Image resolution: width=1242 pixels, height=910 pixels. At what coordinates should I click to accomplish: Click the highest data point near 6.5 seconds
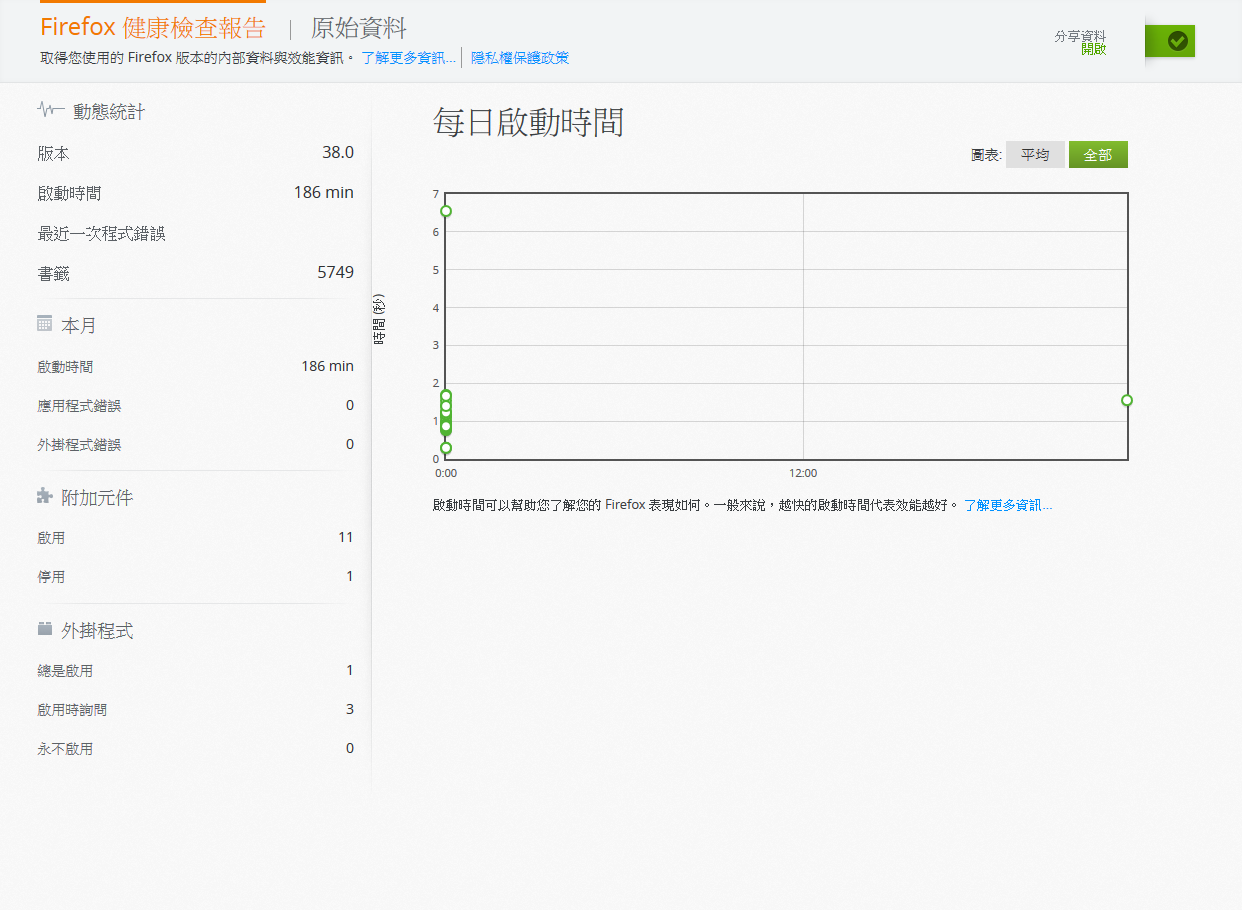[x=446, y=211]
